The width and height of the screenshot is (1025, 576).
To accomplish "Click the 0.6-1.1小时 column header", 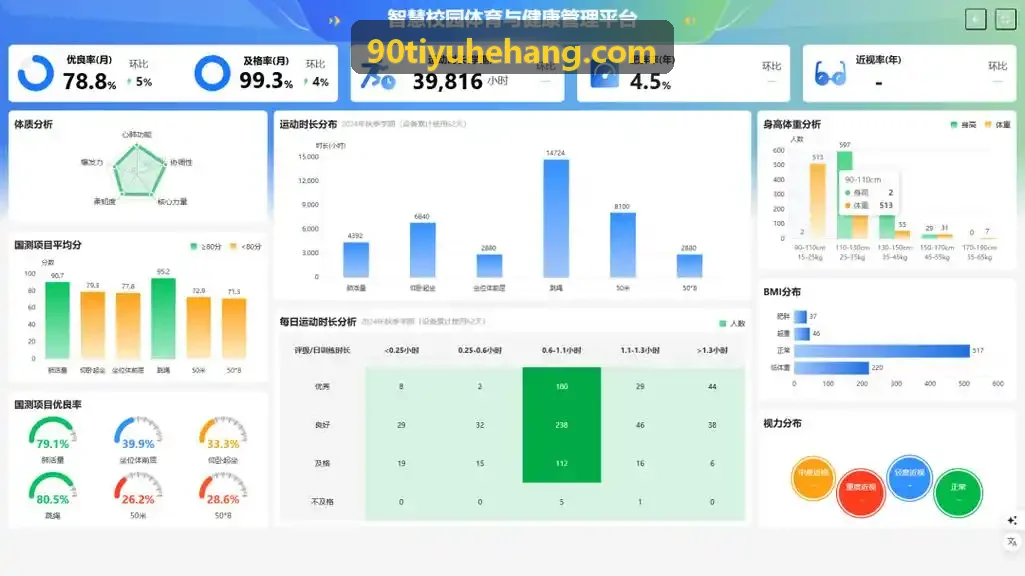I will pyautogui.click(x=562, y=350).
